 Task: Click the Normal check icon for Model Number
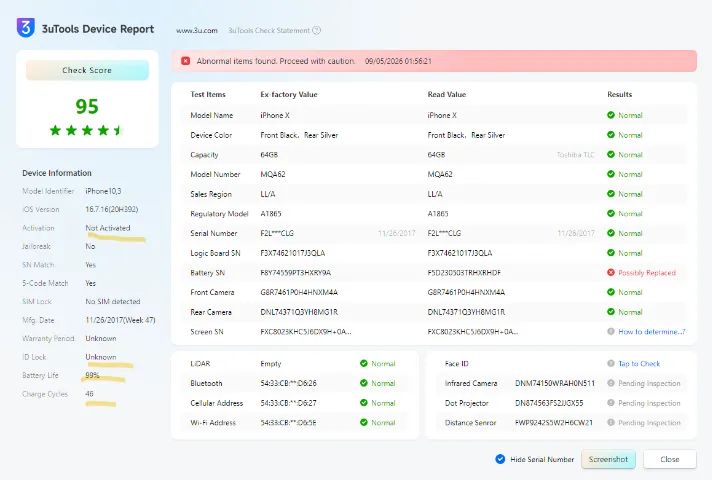click(611, 174)
